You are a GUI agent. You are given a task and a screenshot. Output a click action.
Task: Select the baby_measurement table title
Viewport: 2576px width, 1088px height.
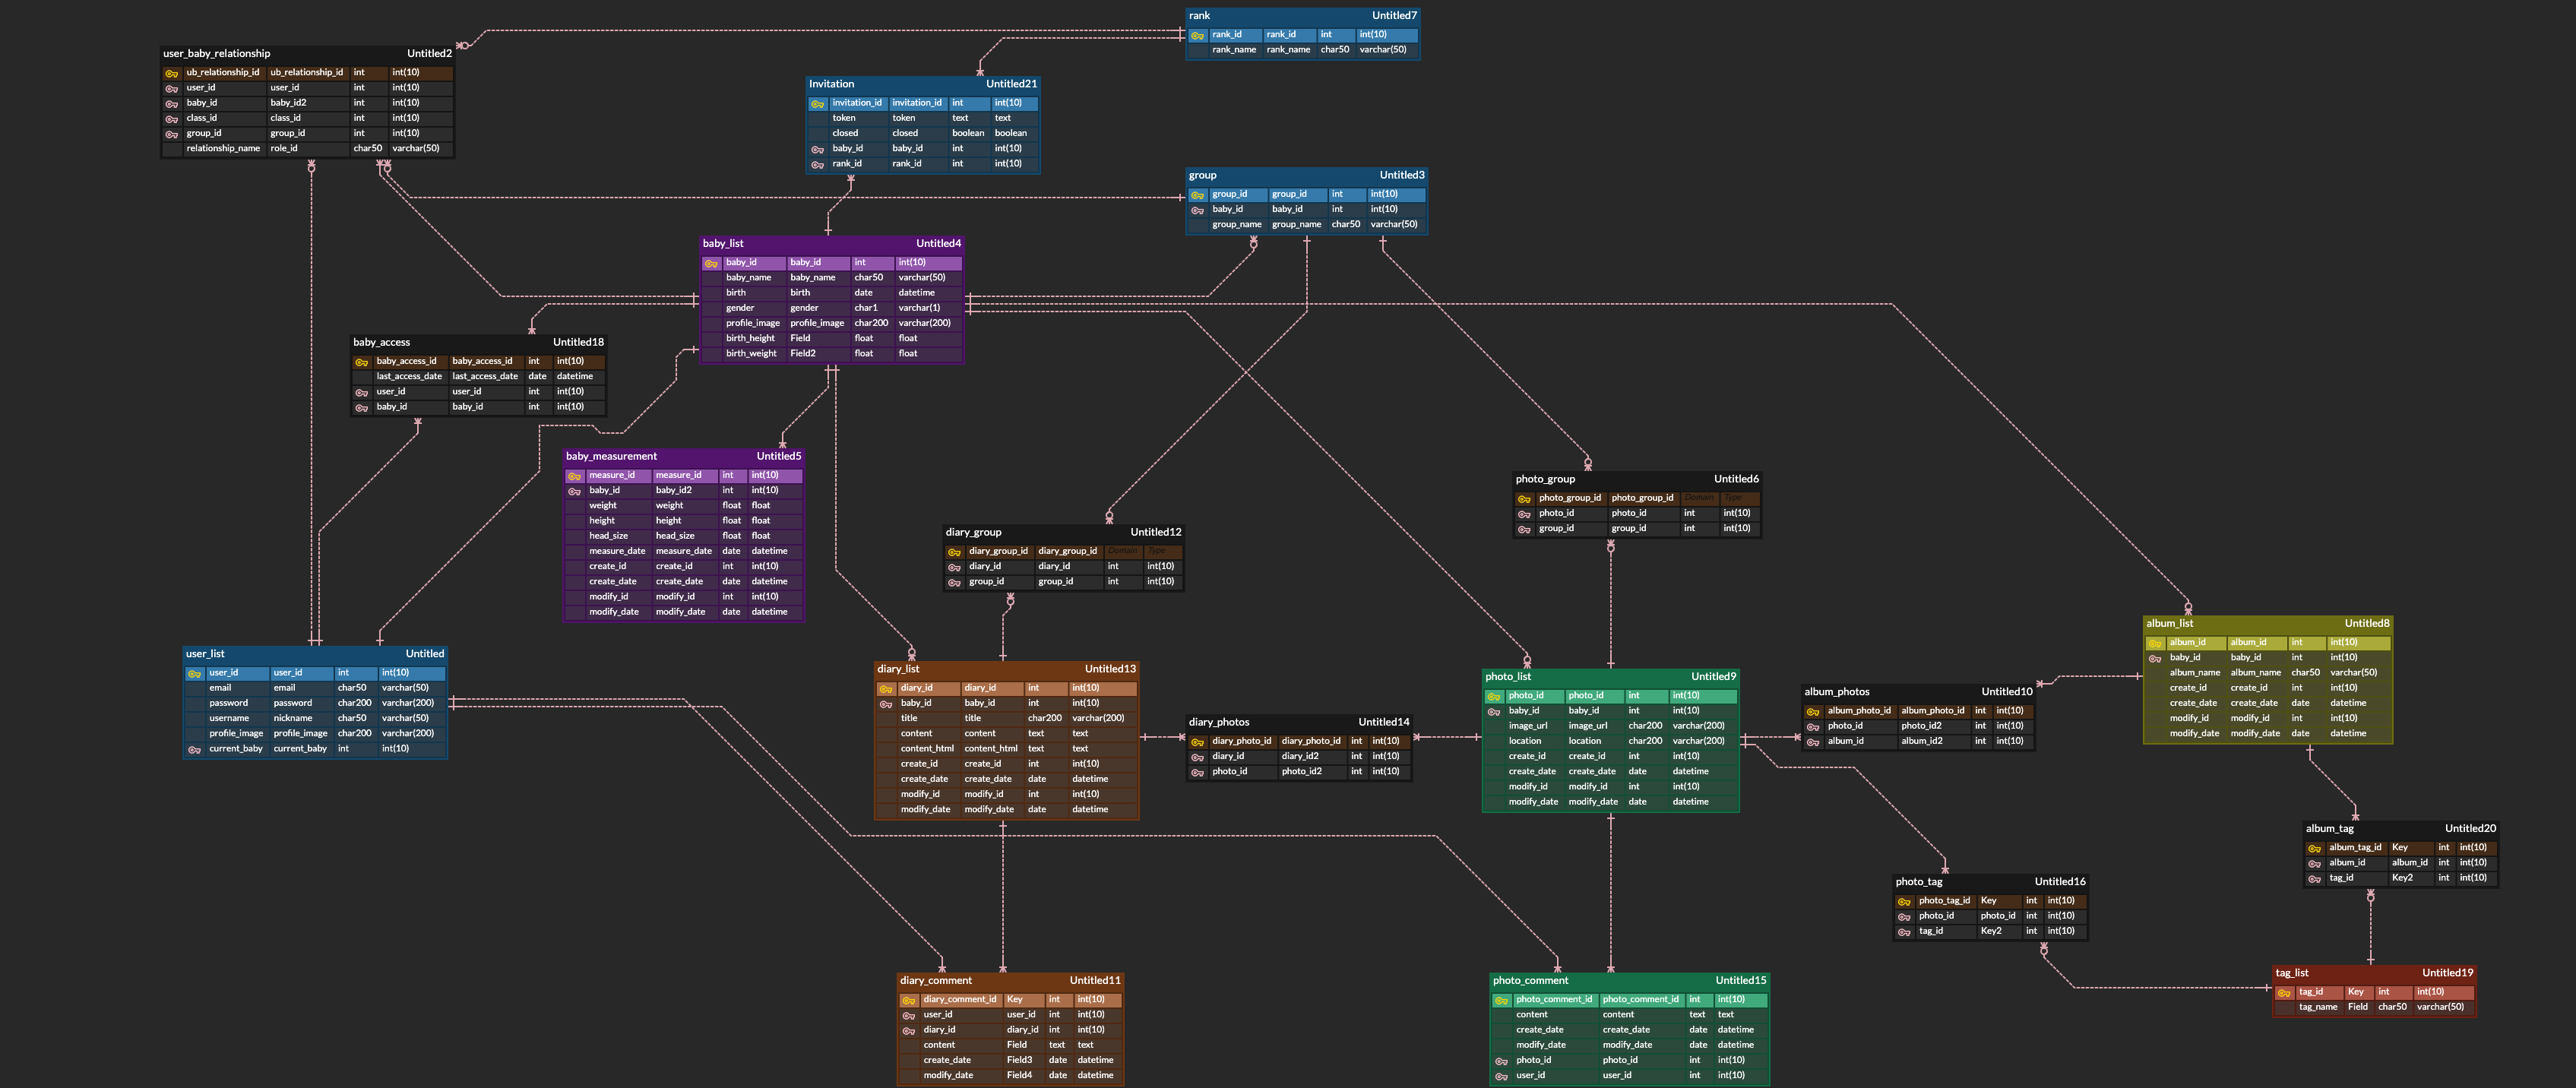point(611,456)
